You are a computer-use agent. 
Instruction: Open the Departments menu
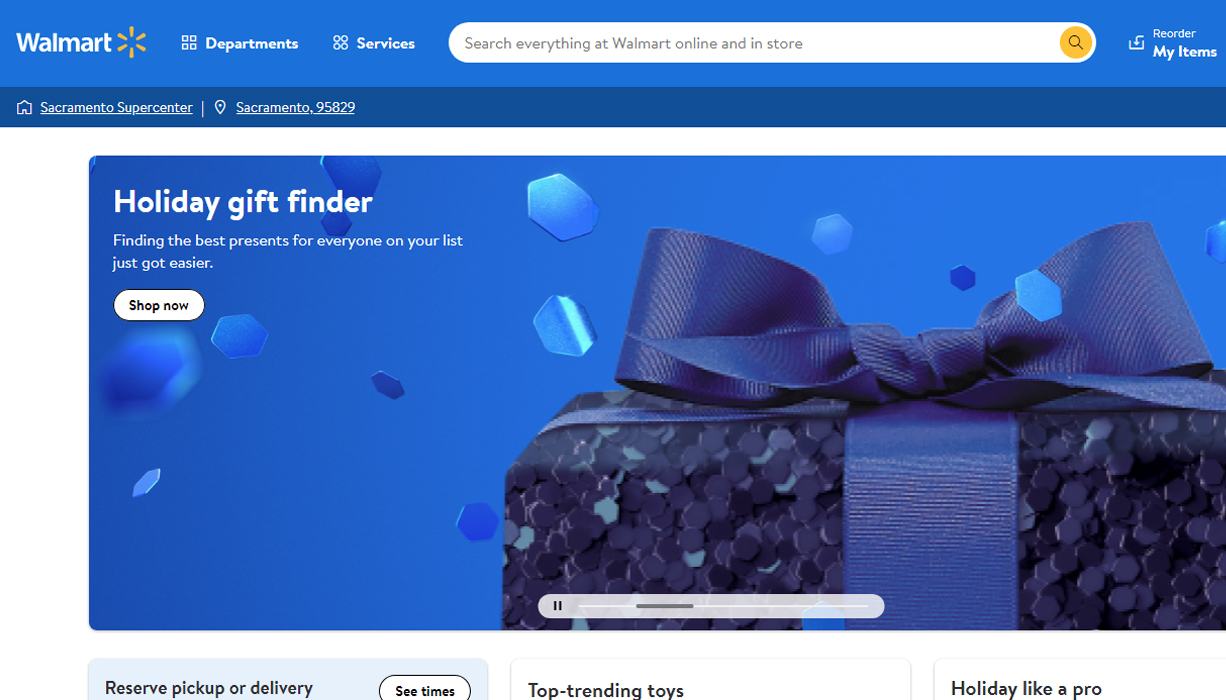[240, 43]
